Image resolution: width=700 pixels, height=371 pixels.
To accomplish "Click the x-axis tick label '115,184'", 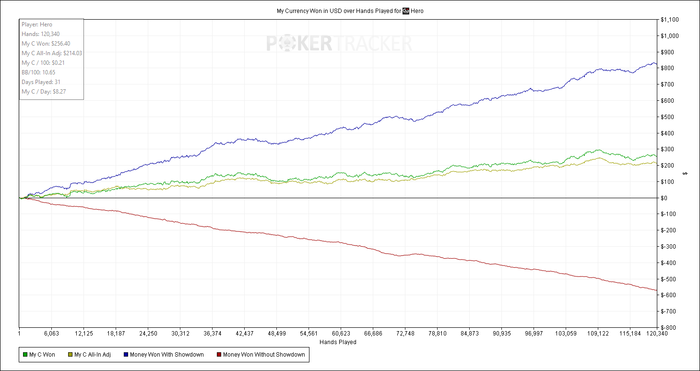I will [630, 333].
